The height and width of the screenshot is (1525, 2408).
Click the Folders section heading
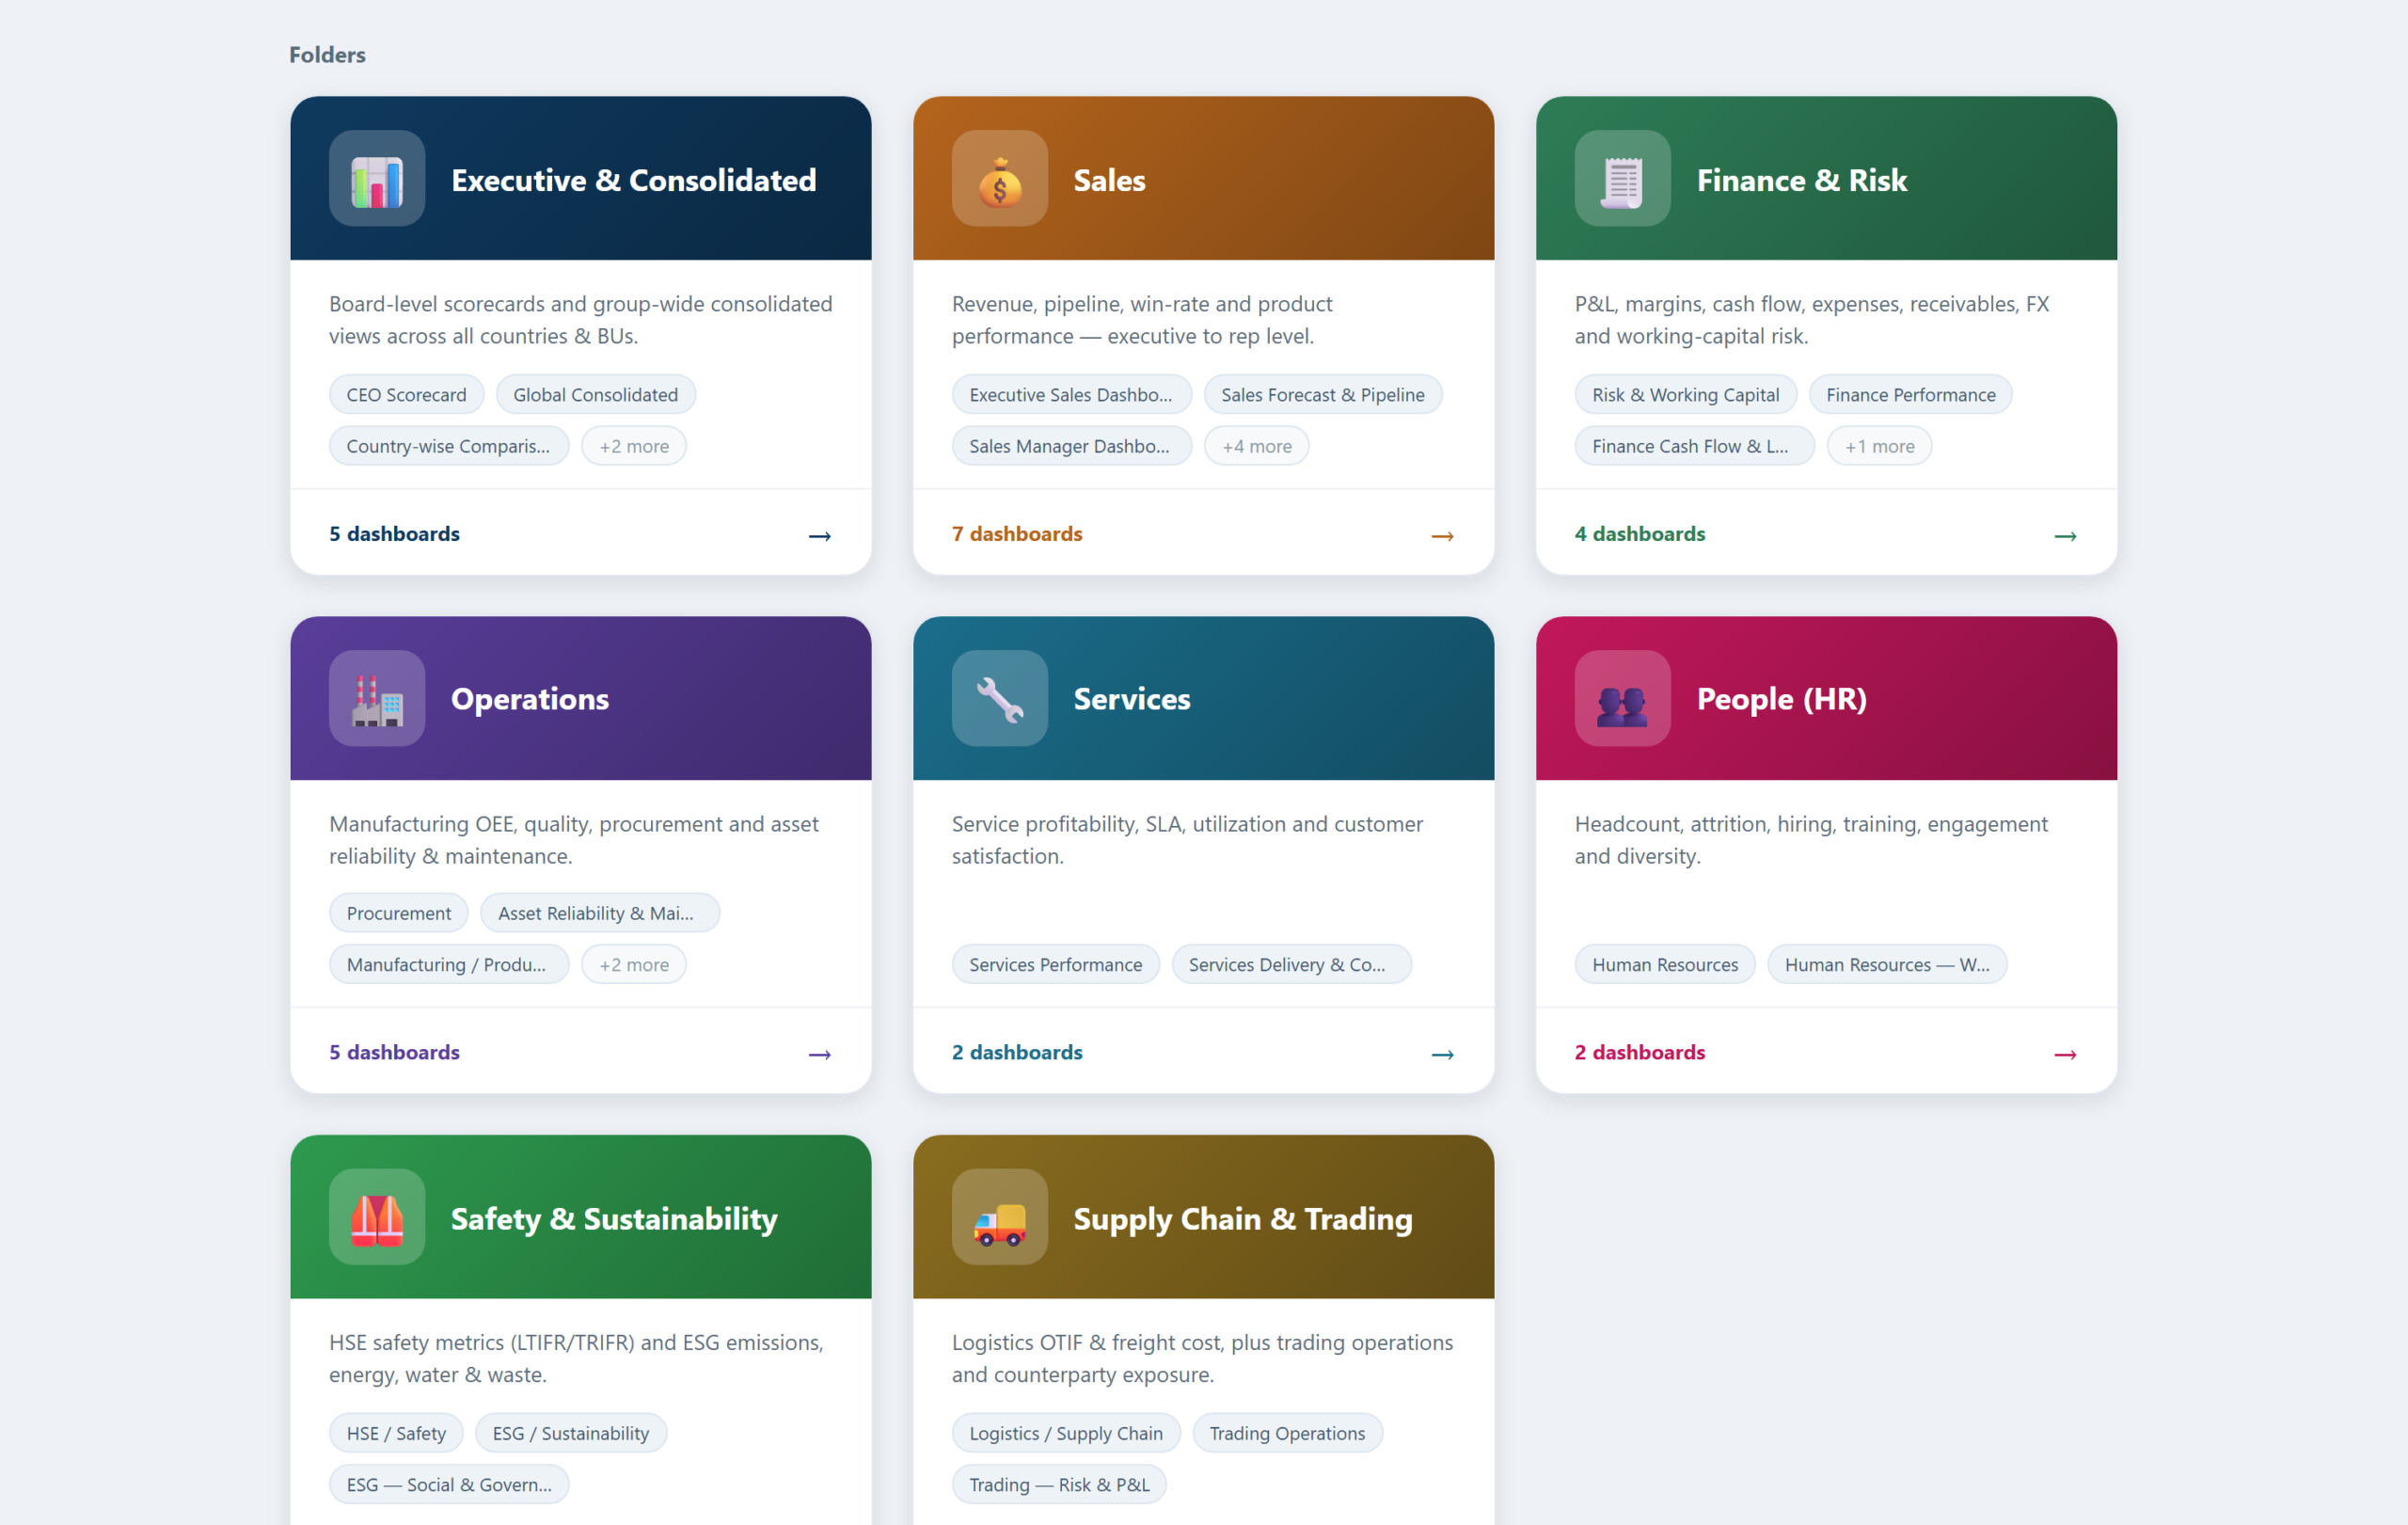[327, 54]
